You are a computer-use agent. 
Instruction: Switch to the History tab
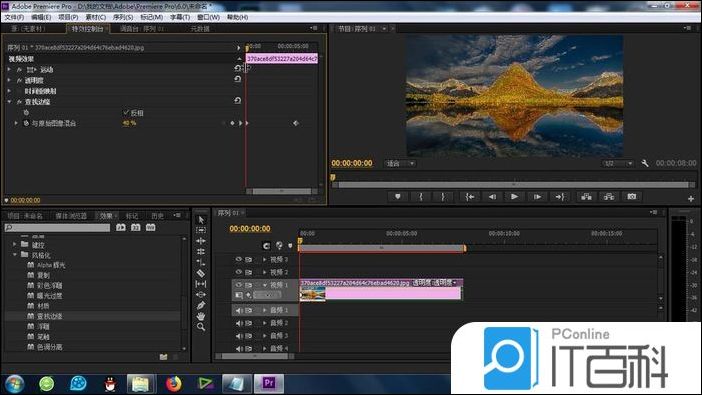[x=157, y=216]
